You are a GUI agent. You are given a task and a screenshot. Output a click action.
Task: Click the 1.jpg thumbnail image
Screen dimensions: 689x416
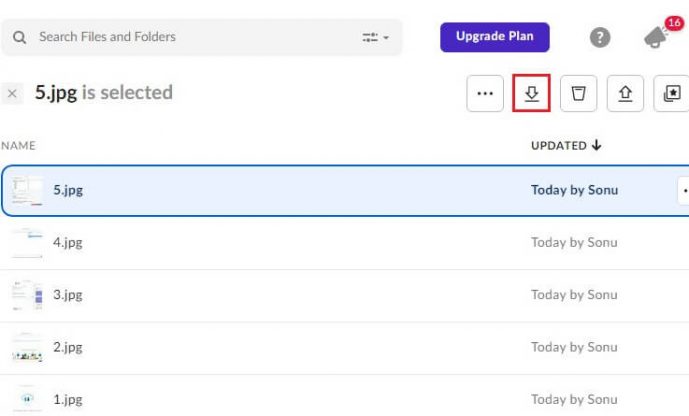pos(26,398)
